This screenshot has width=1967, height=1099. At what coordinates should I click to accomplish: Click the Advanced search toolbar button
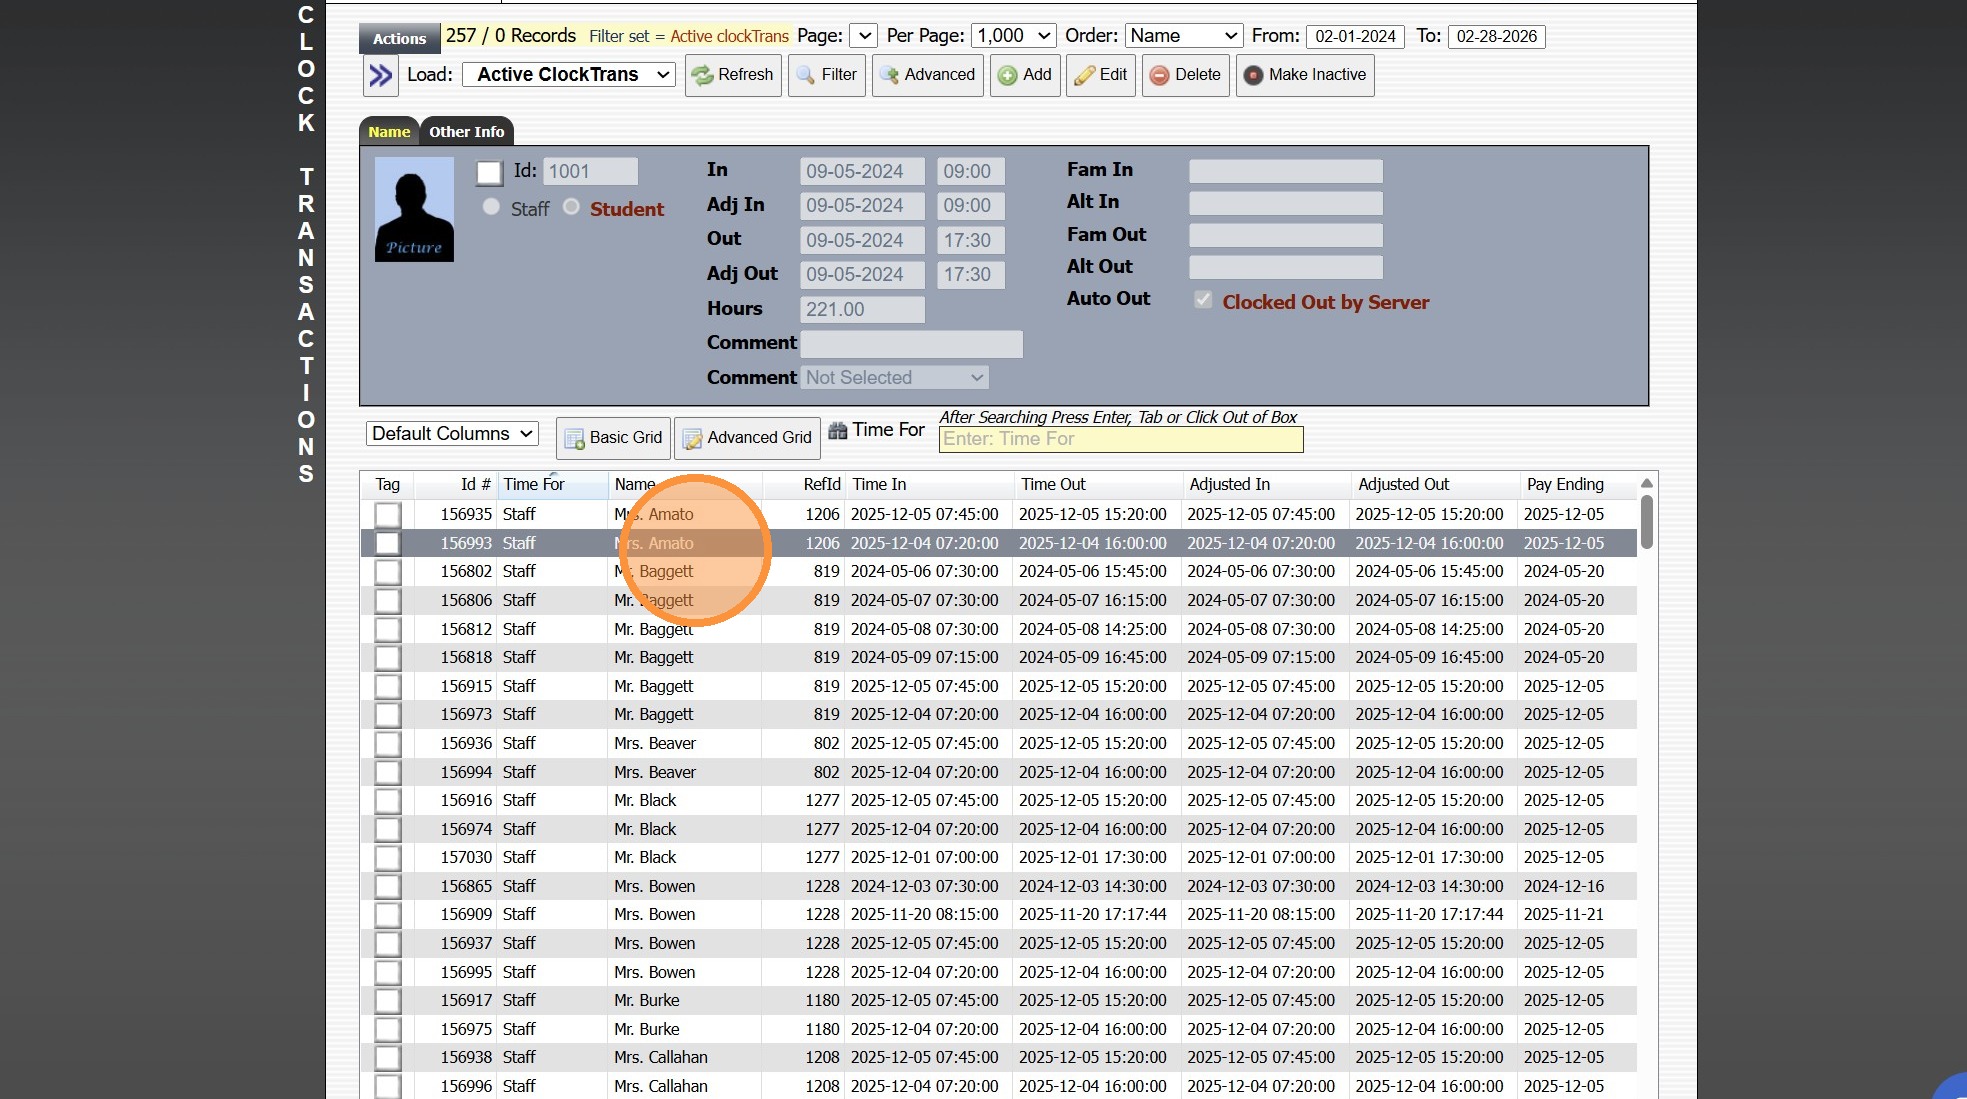point(927,75)
